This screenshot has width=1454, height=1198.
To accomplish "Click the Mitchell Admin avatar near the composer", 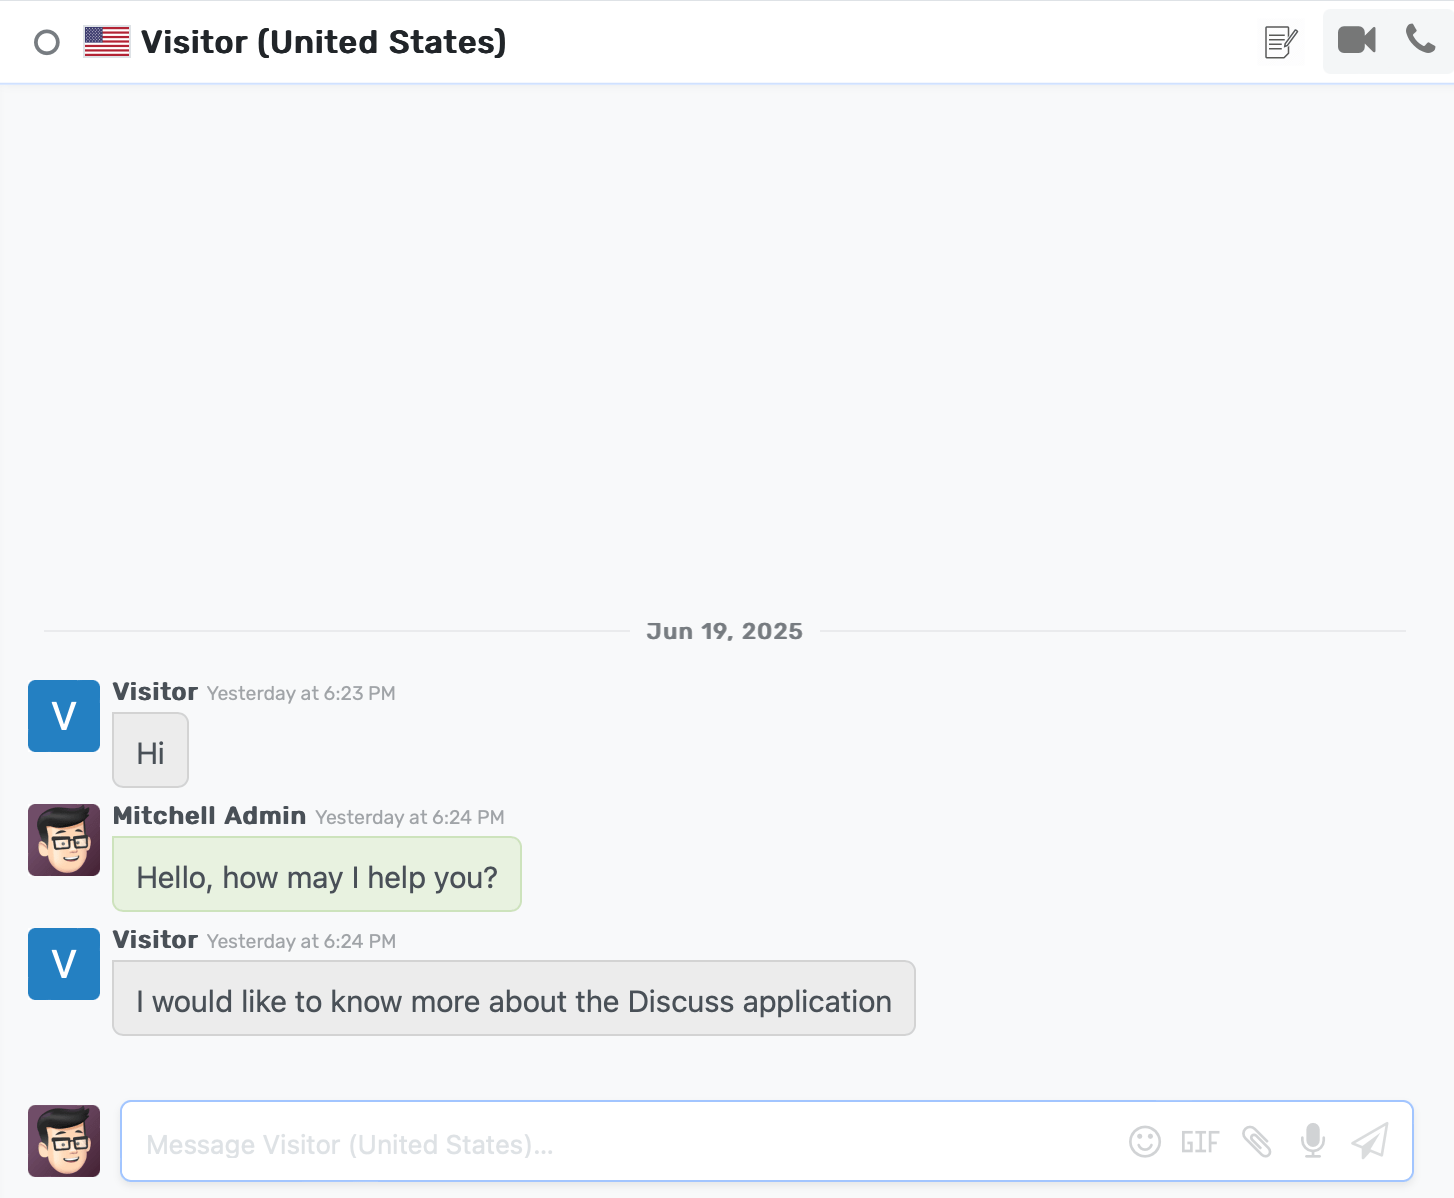I will tap(63, 1141).
